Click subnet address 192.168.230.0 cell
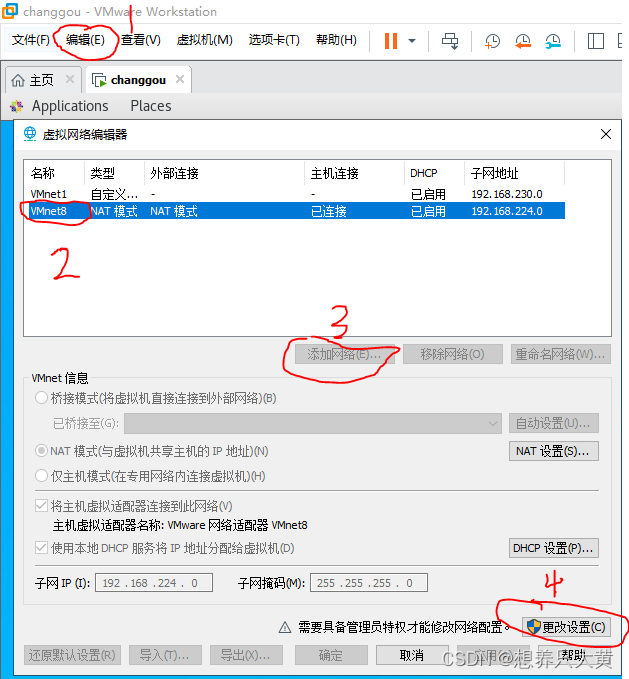 507,194
